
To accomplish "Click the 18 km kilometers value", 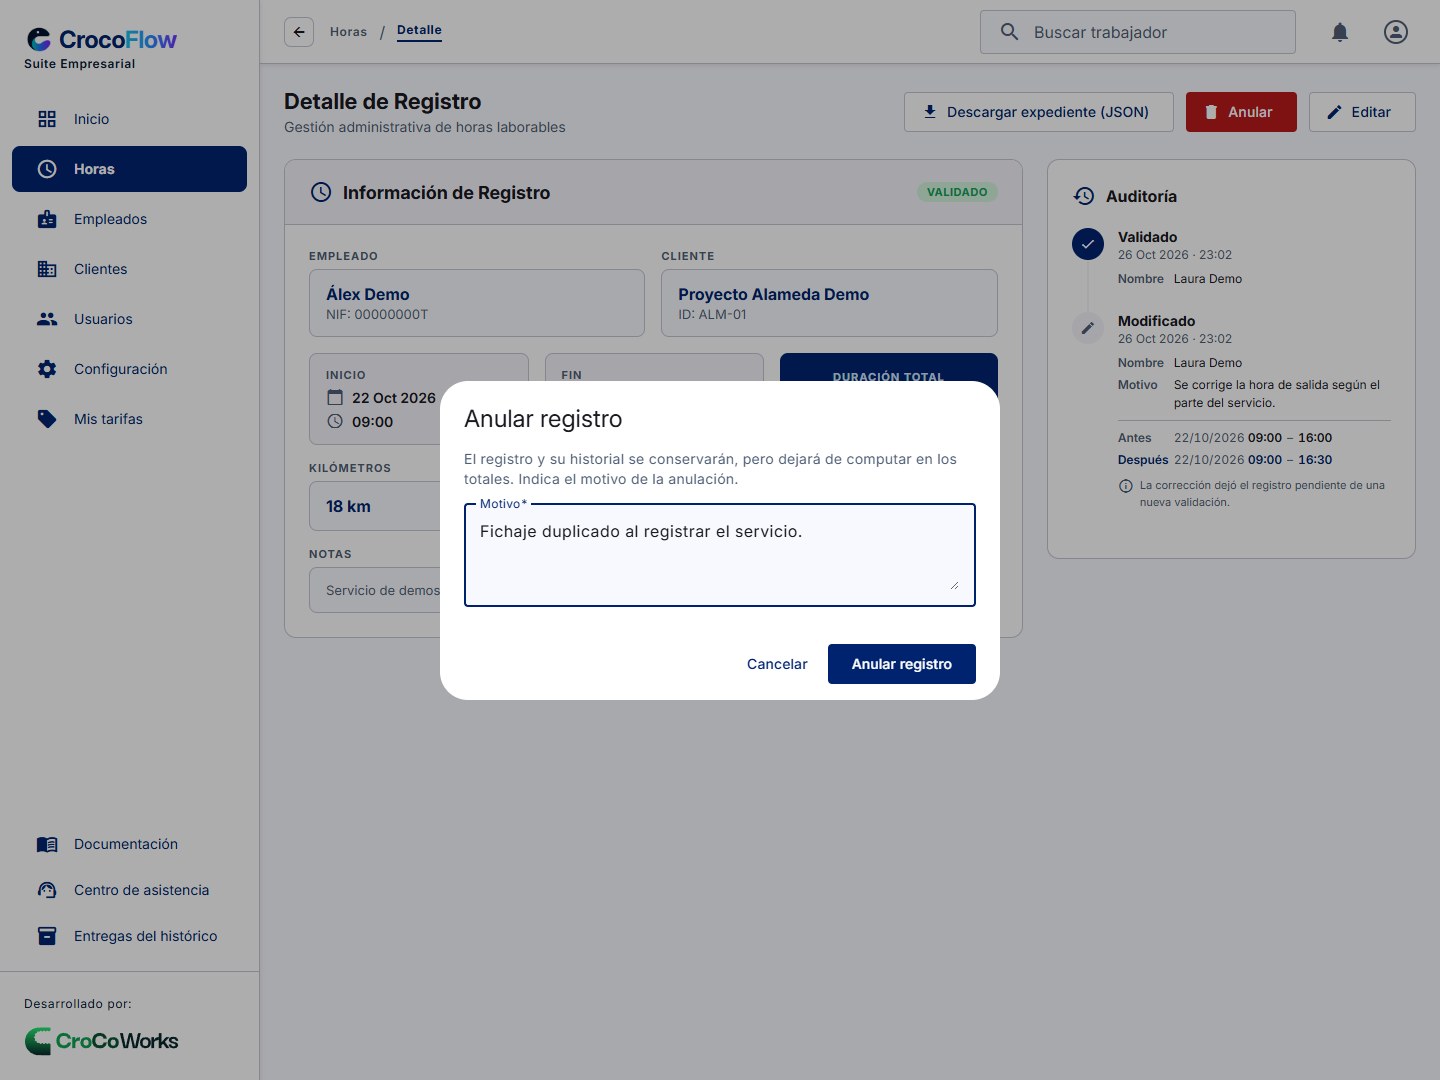I will pos(348,507).
